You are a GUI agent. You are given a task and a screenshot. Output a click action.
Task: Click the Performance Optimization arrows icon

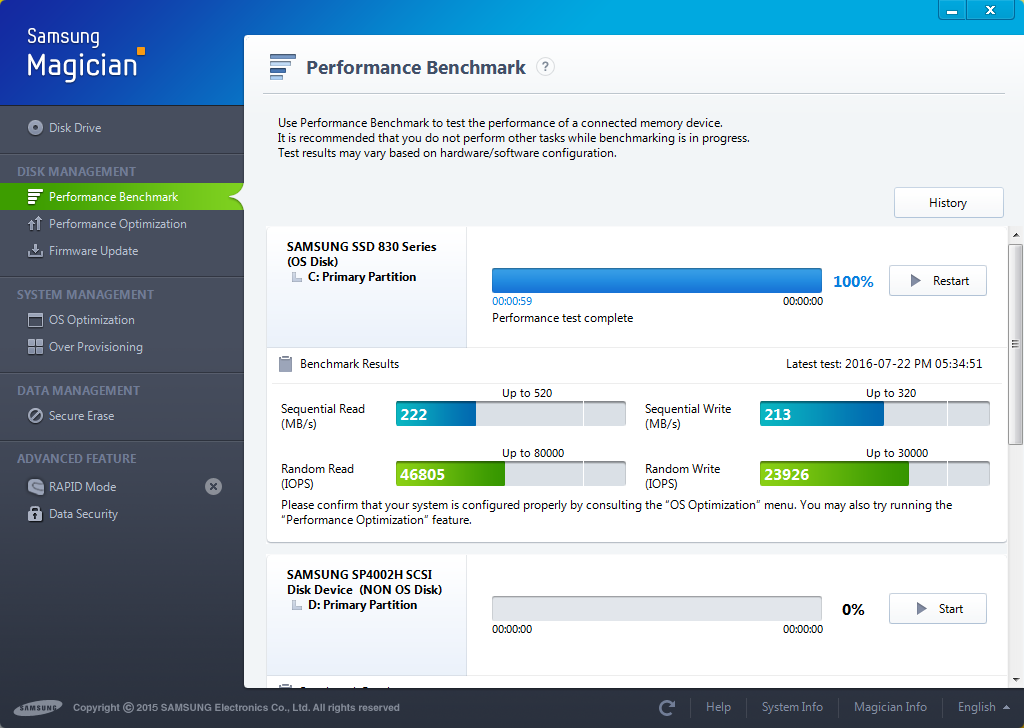point(35,224)
